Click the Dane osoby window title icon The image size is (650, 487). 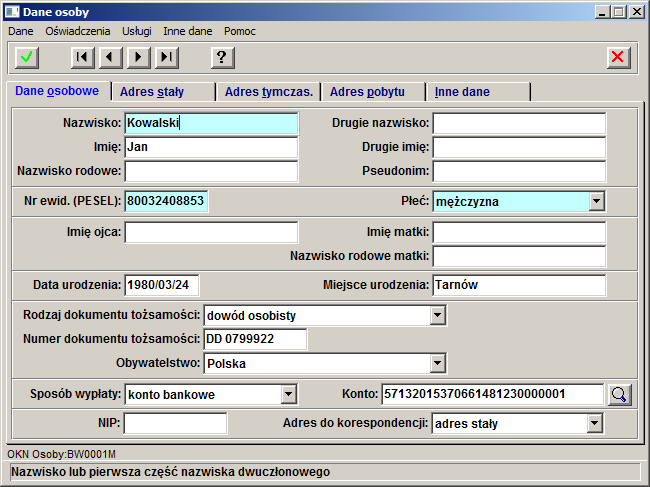12,12
